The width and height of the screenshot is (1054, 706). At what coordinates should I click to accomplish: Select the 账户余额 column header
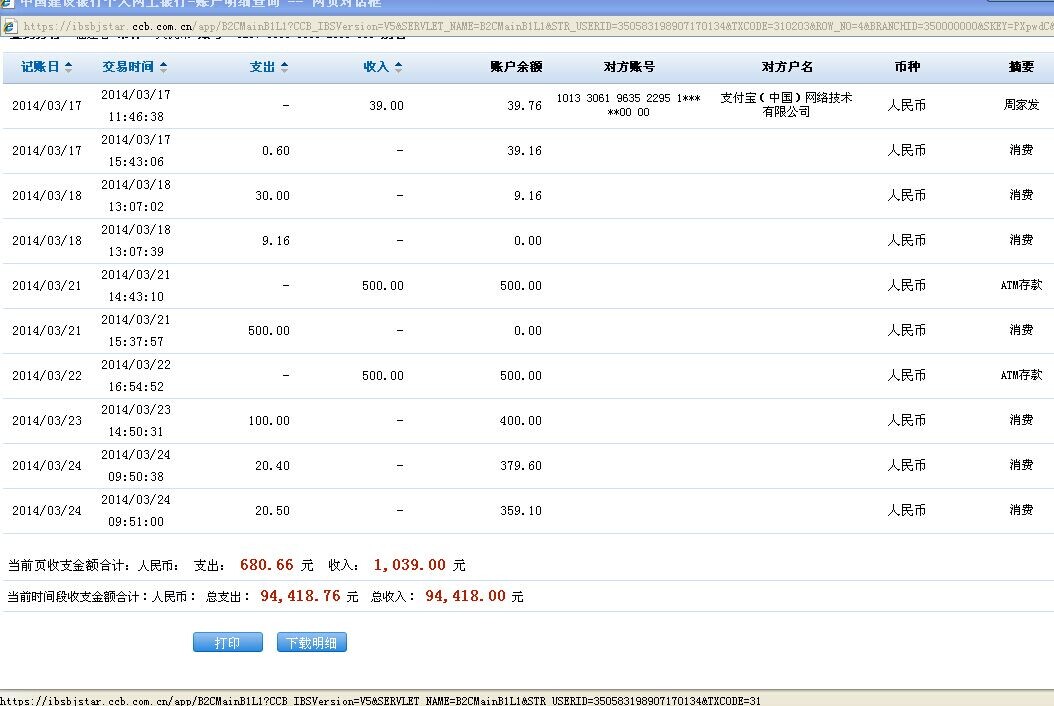(x=516, y=67)
